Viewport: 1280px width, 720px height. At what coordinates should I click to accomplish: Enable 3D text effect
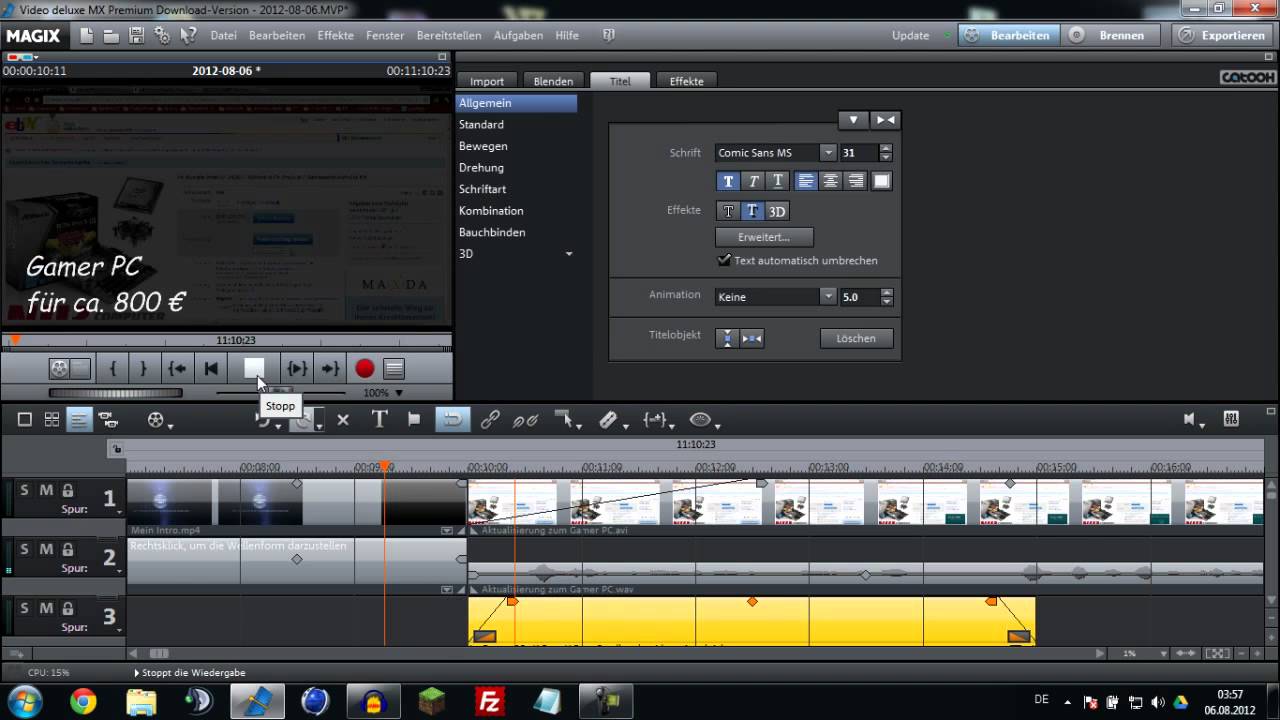coord(777,211)
